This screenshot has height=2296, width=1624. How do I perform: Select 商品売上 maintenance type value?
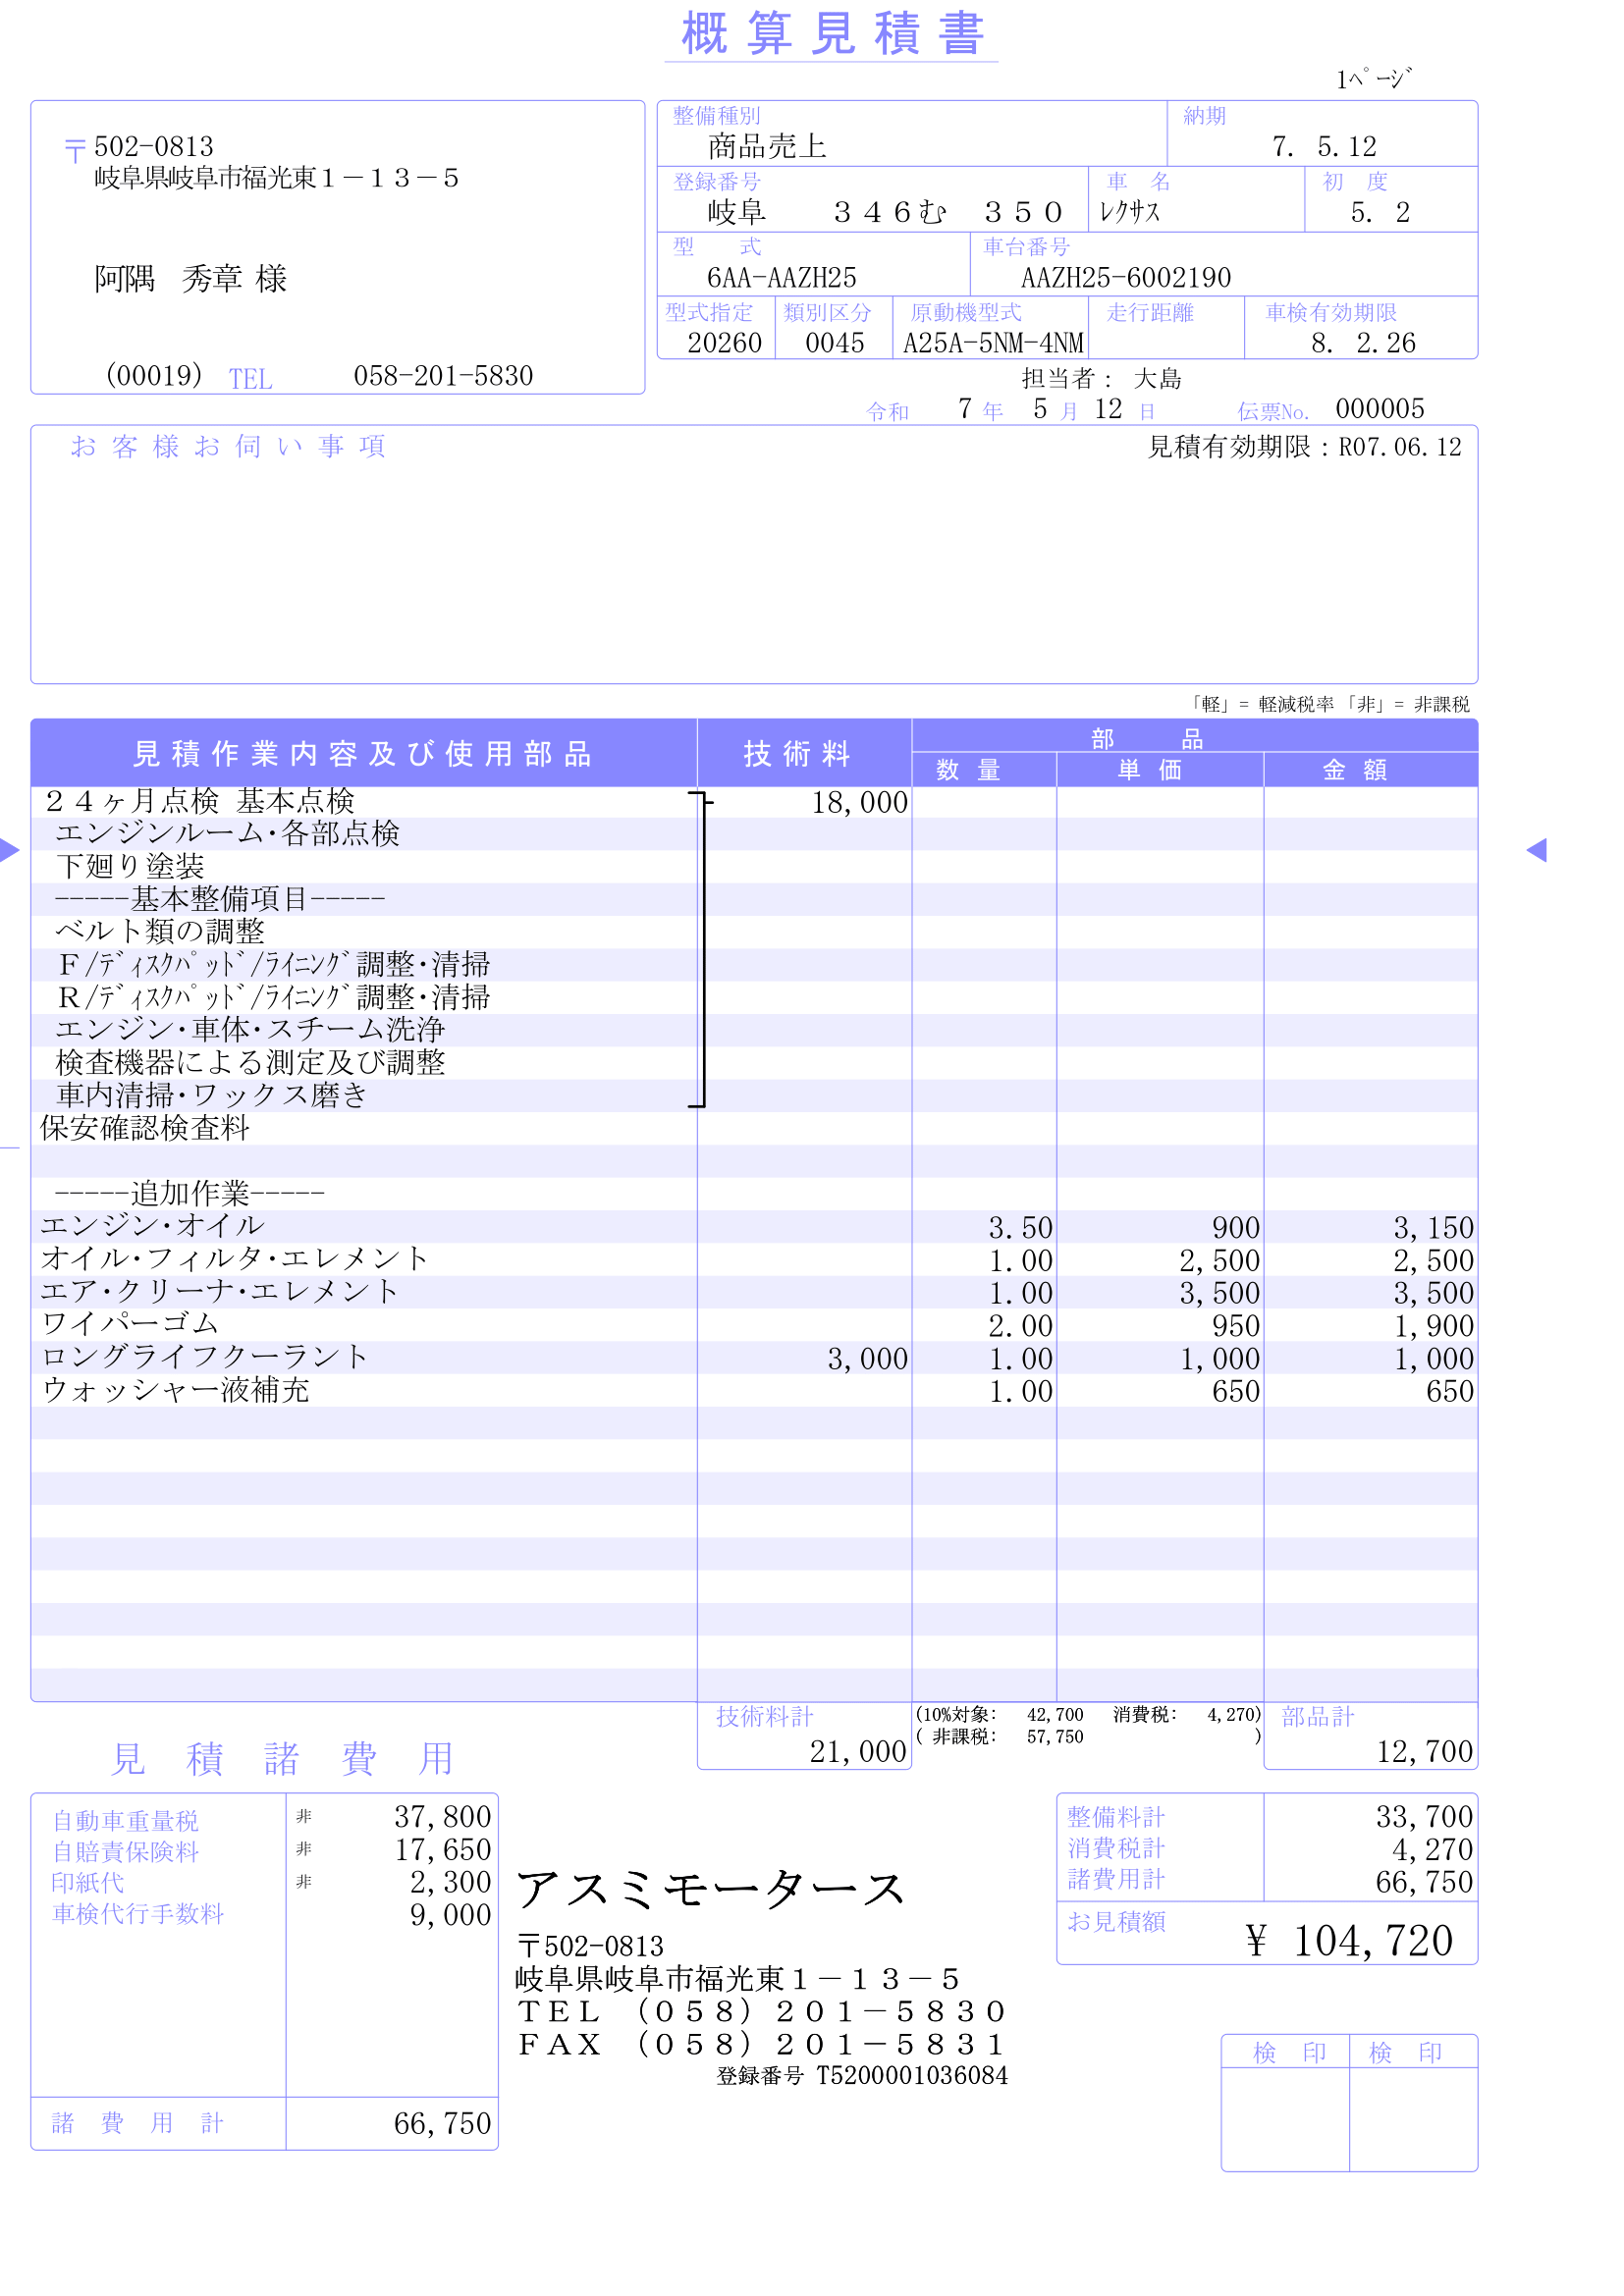[x=767, y=147]
